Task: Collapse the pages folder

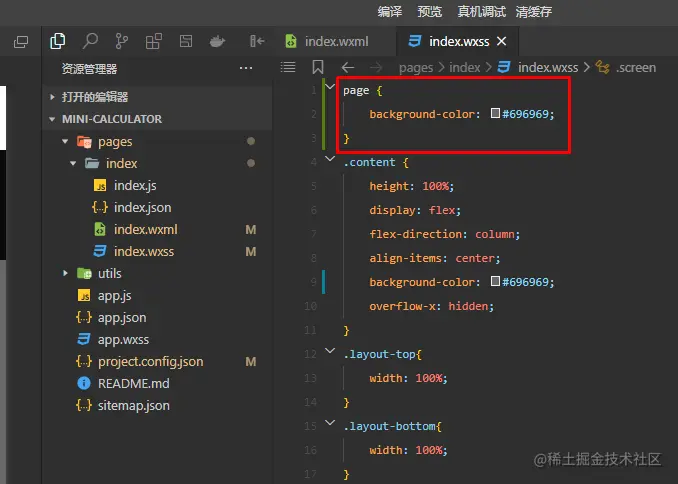Action: click(65, 141)
